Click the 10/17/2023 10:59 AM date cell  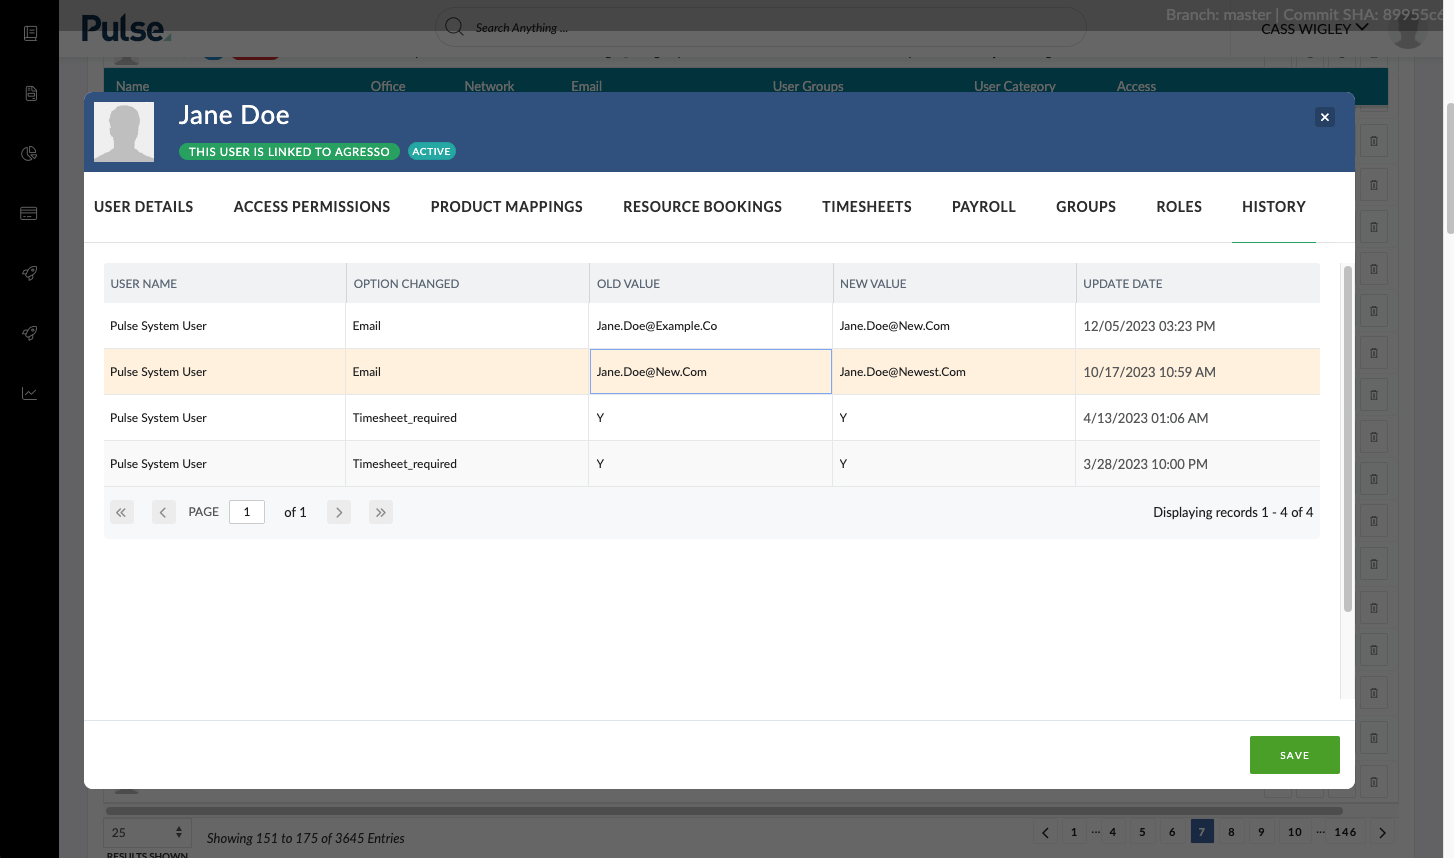coord(1198,372)
